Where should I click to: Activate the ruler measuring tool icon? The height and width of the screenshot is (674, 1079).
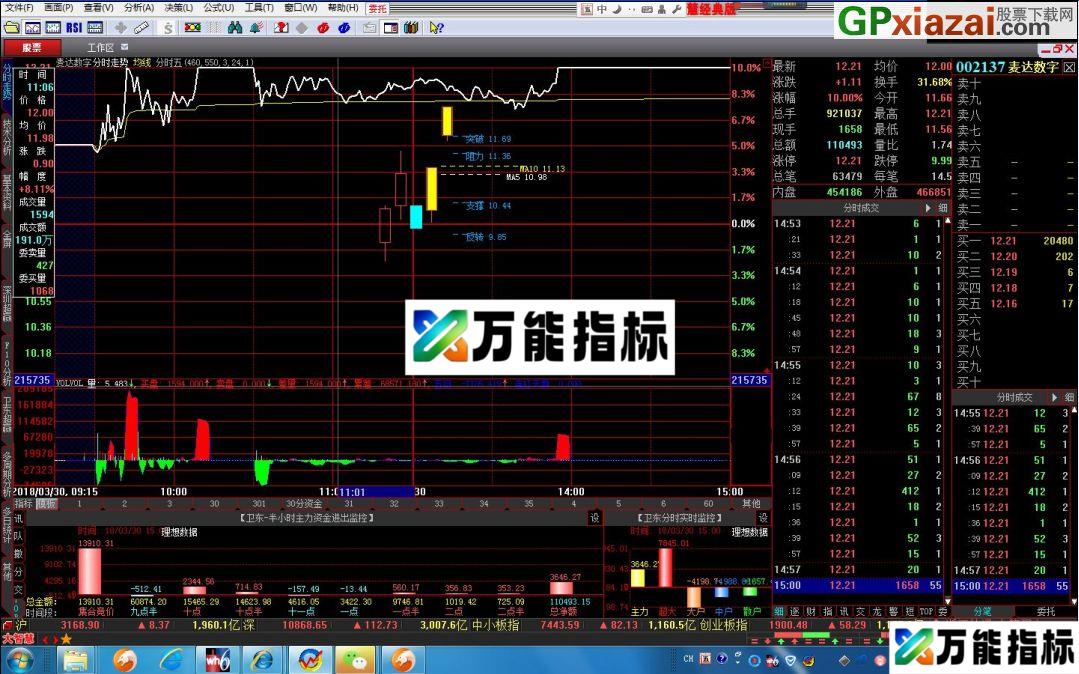pos(141,28)
